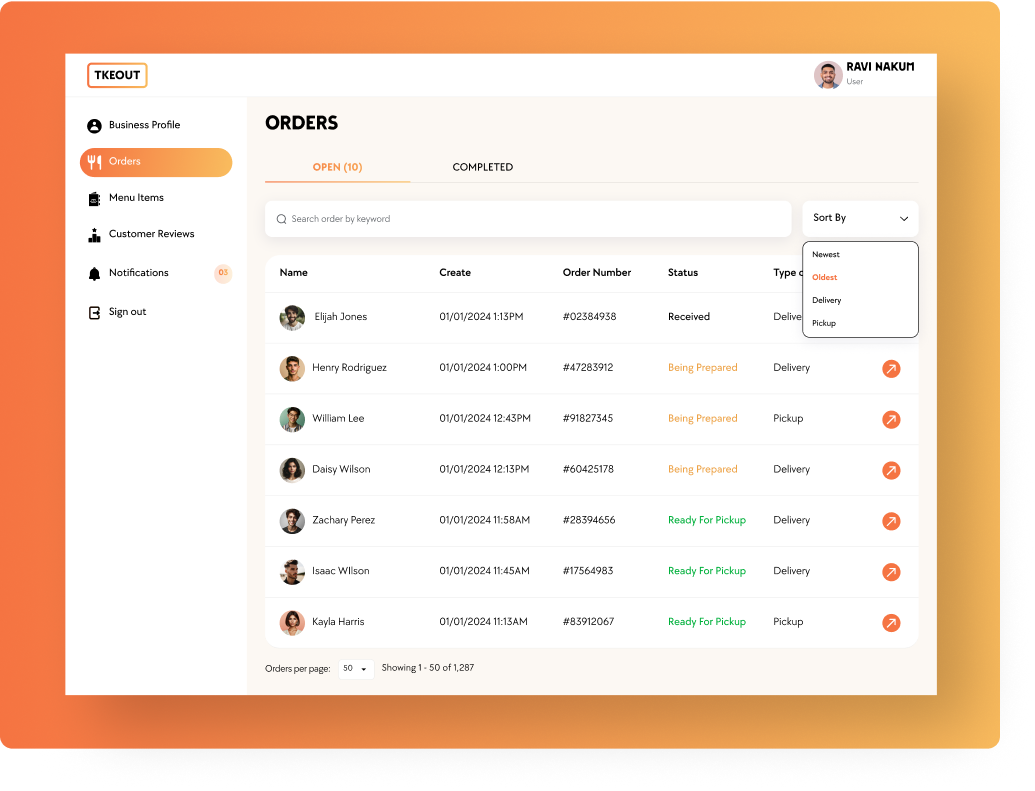Click Zachary Perez Ready For Pickup status
Screen dimensions: 1035x791
point(706,520)
